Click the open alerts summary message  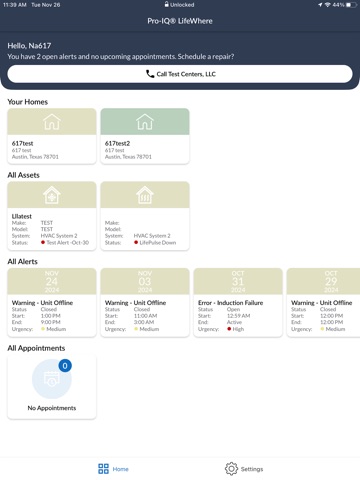[121, 57]
